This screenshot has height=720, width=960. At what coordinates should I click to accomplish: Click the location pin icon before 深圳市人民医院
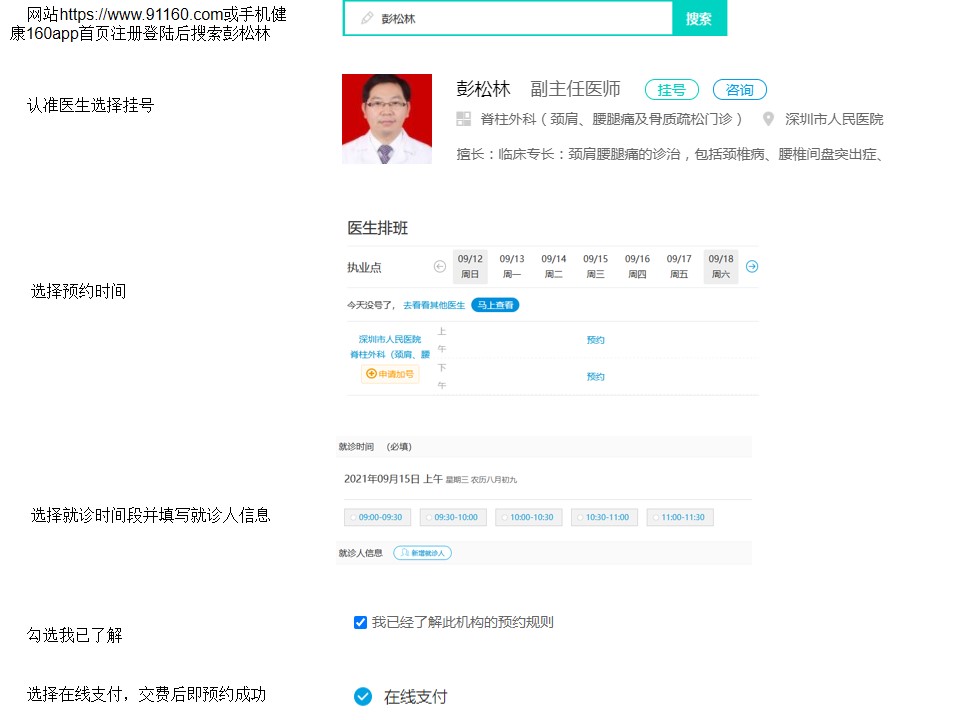[768, 117]
